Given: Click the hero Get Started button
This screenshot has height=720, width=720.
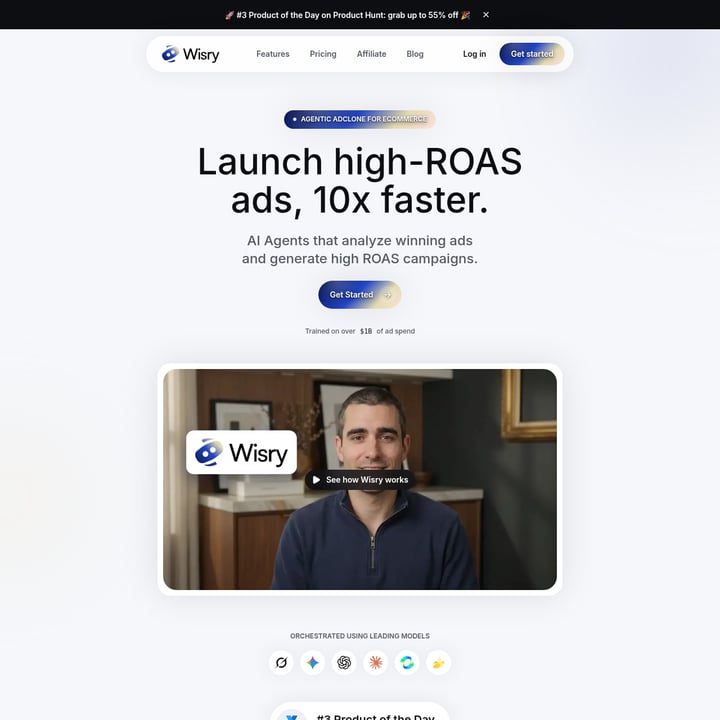Looking at the screenshot, I should (360, 294).
